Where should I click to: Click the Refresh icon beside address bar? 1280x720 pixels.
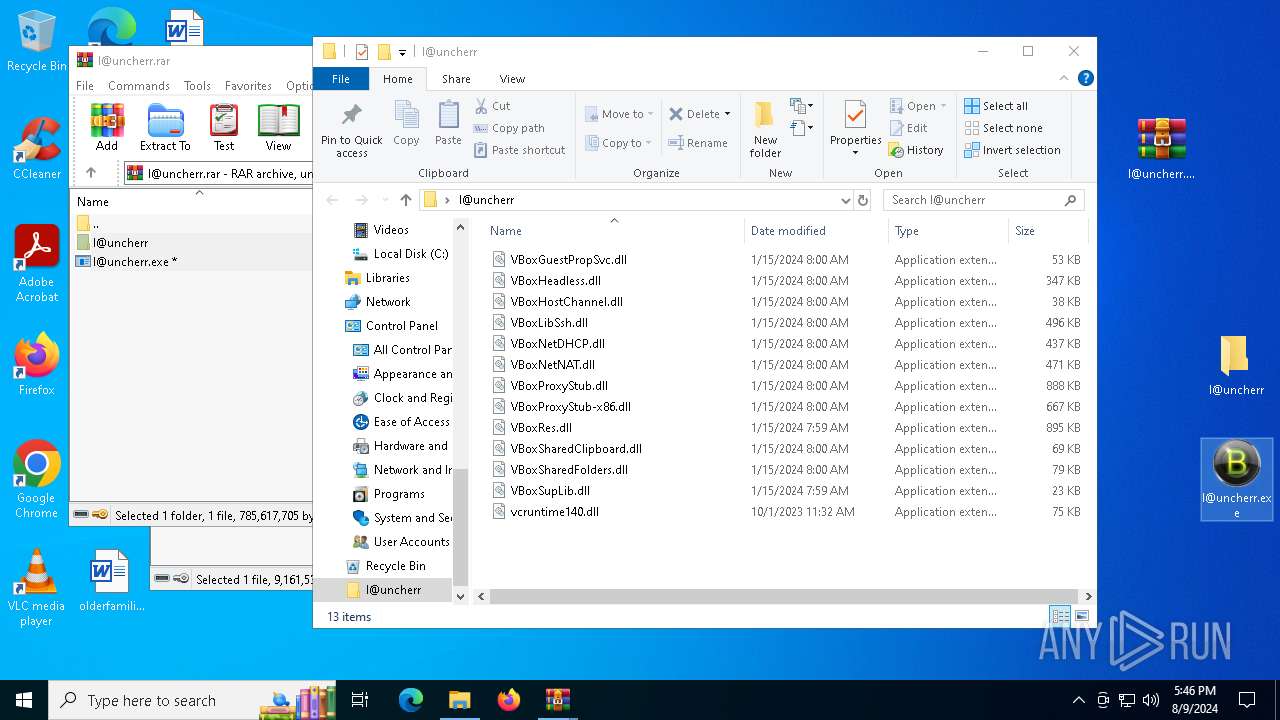tap(863, 200)
